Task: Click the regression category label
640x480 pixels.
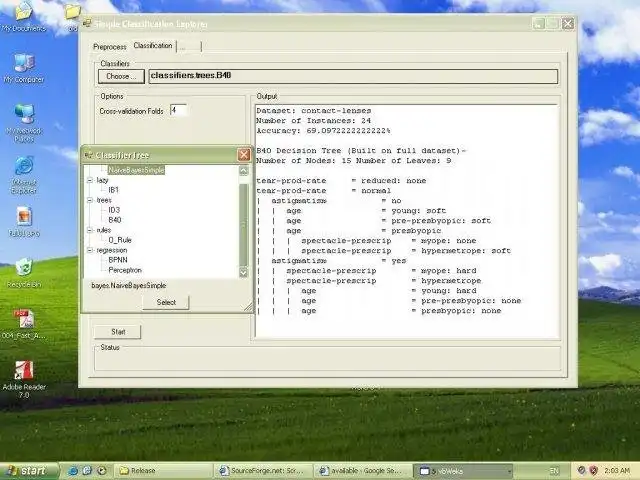Action: (112, 250)
